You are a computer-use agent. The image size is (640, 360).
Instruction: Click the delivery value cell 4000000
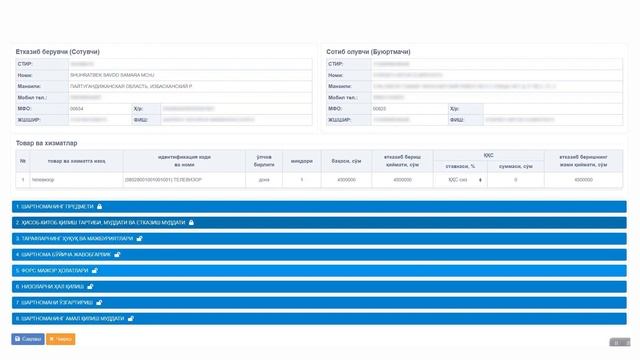point(402,180)
